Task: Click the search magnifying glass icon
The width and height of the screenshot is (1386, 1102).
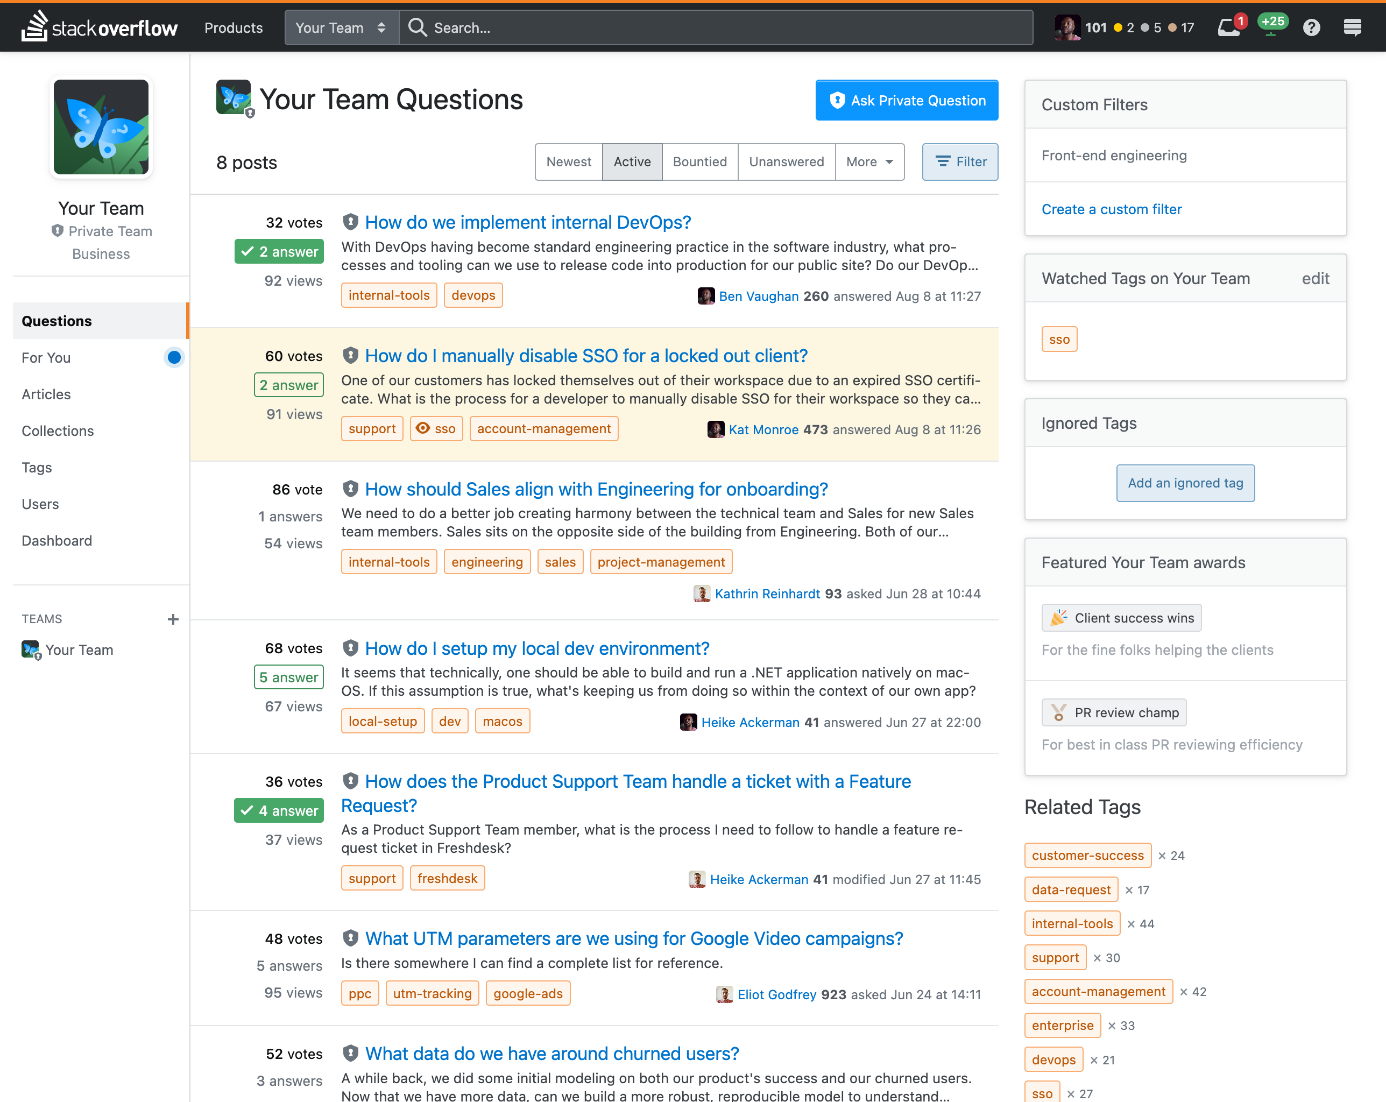Action: [x=417, y=27]
